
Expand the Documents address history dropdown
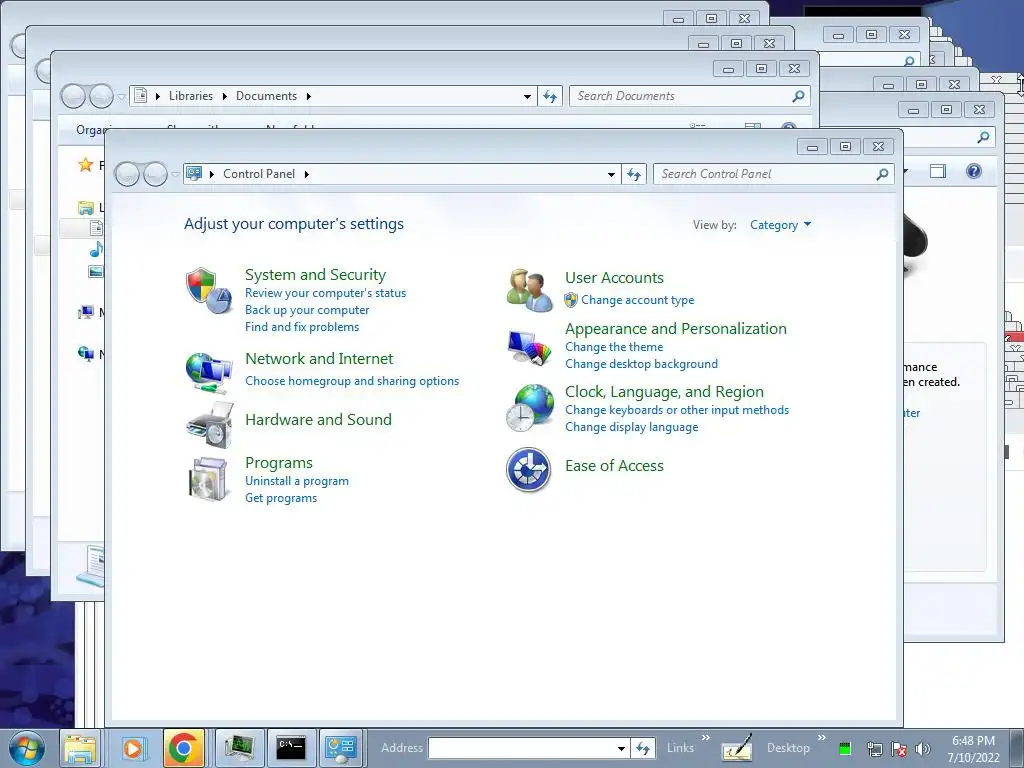click(x=527, y=97)
